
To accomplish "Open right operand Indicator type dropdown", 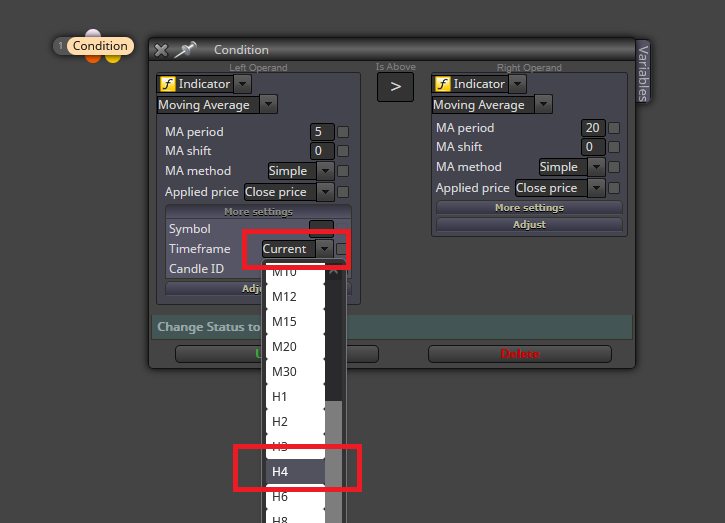I will click(517, 84).
